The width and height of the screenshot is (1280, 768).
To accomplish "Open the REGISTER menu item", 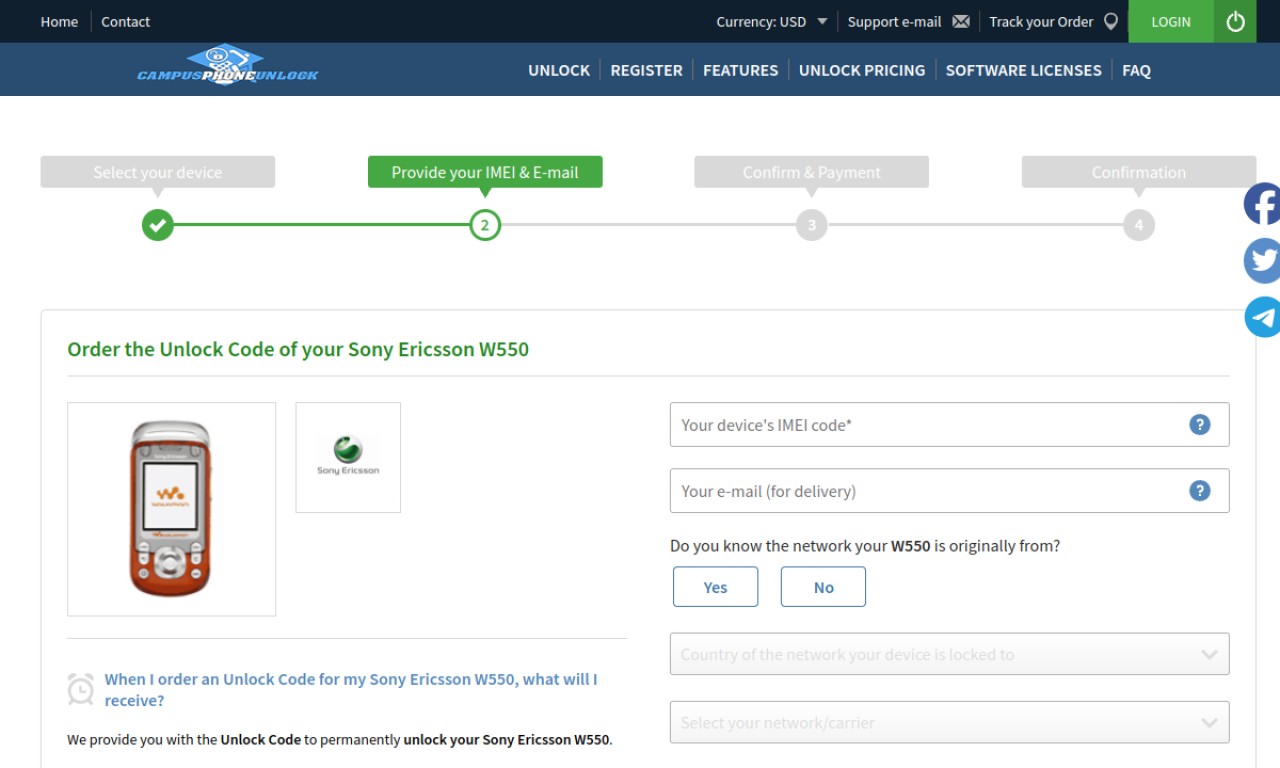I will tap(646, 70).
